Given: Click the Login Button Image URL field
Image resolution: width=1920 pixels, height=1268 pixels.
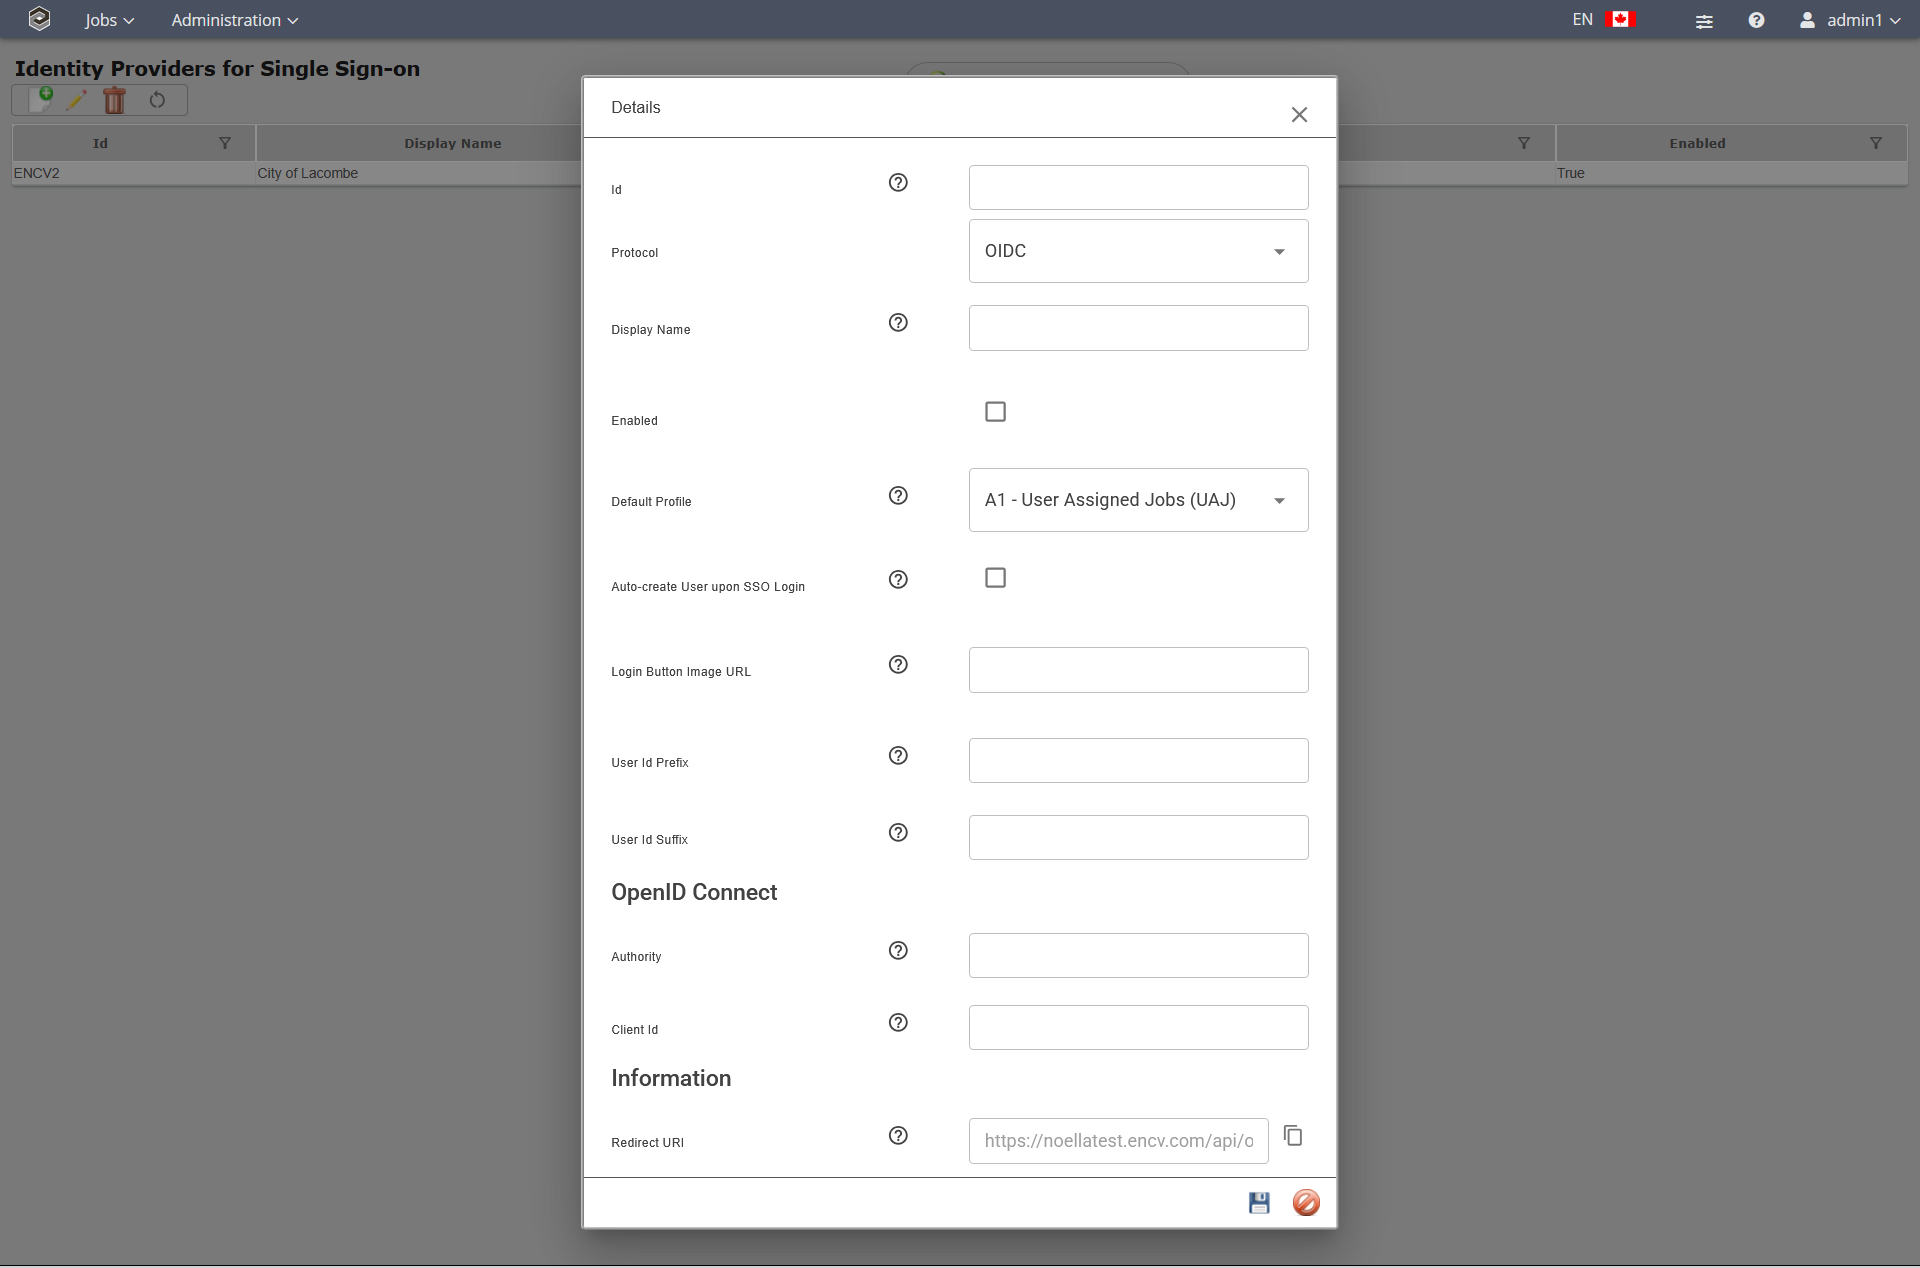Looking at the screenshot, I should point(1138,670).
